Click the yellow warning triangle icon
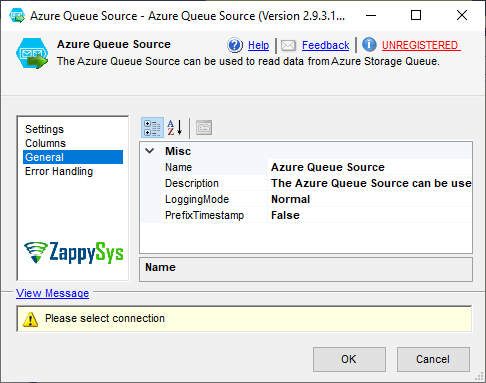This screenshot has height=383, width=486. coord(30,319)
